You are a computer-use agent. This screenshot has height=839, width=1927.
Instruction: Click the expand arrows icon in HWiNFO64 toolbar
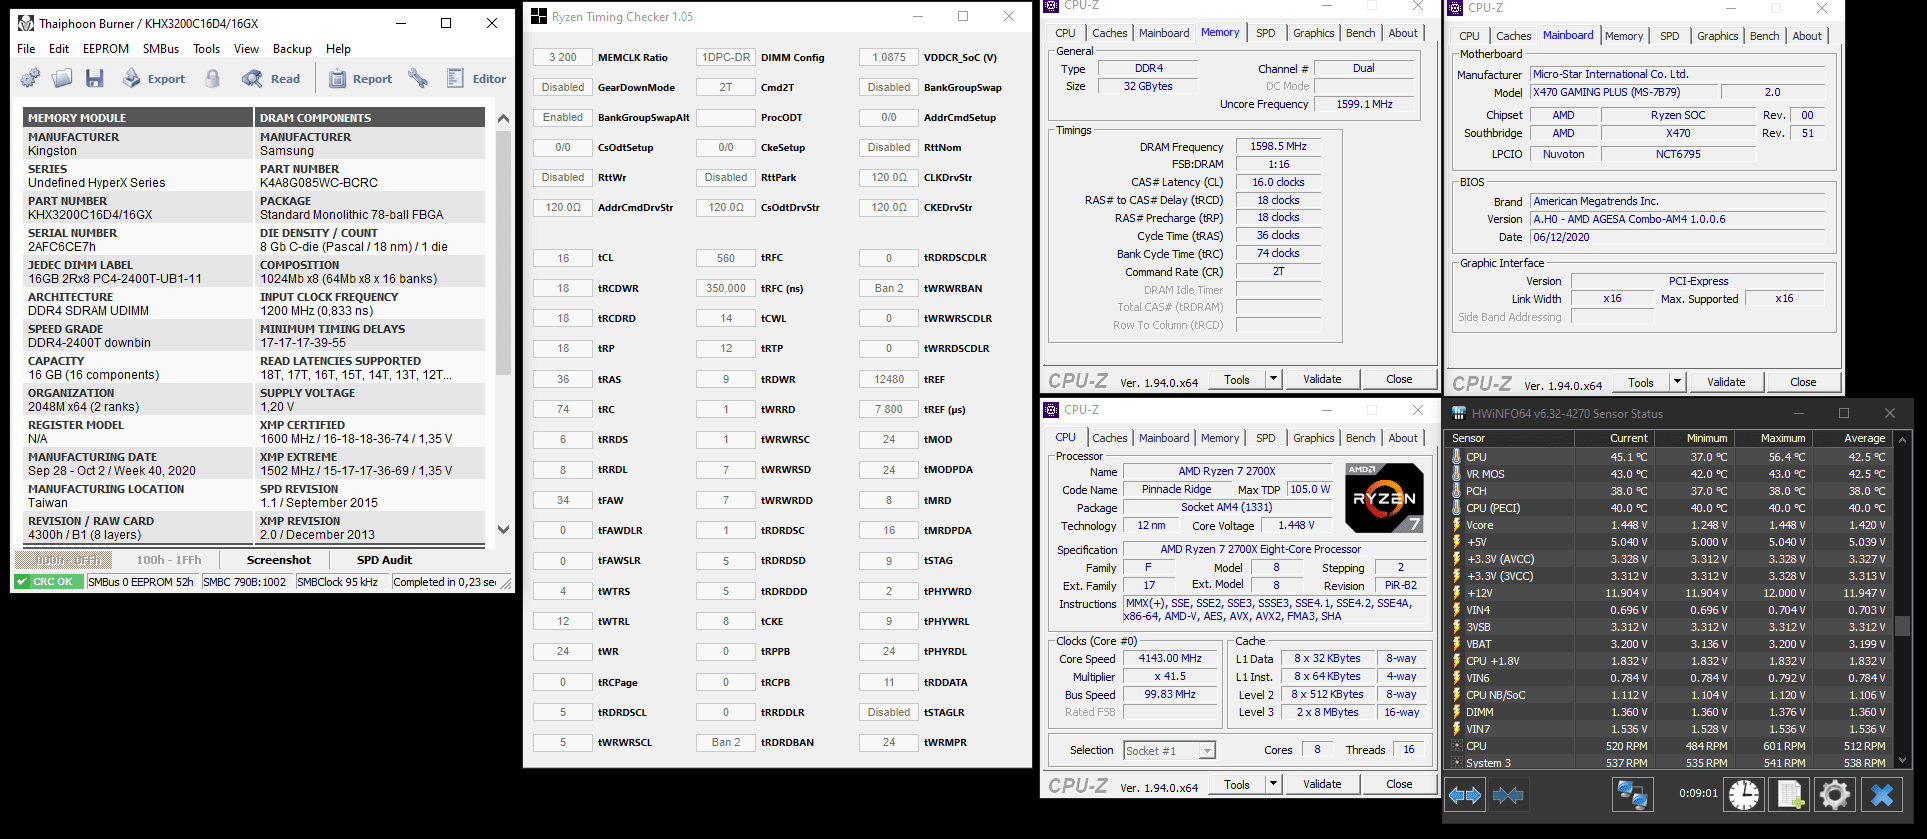point(1465,795)
